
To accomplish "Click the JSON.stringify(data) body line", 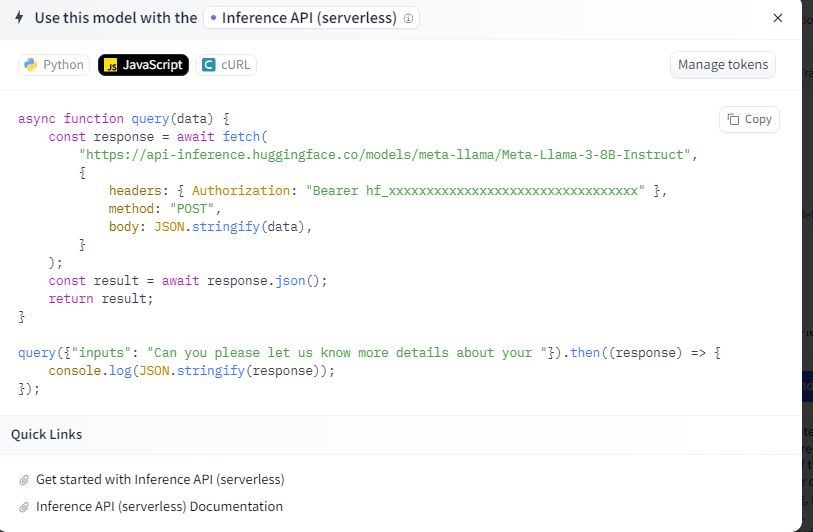I will tap(211, 227).
